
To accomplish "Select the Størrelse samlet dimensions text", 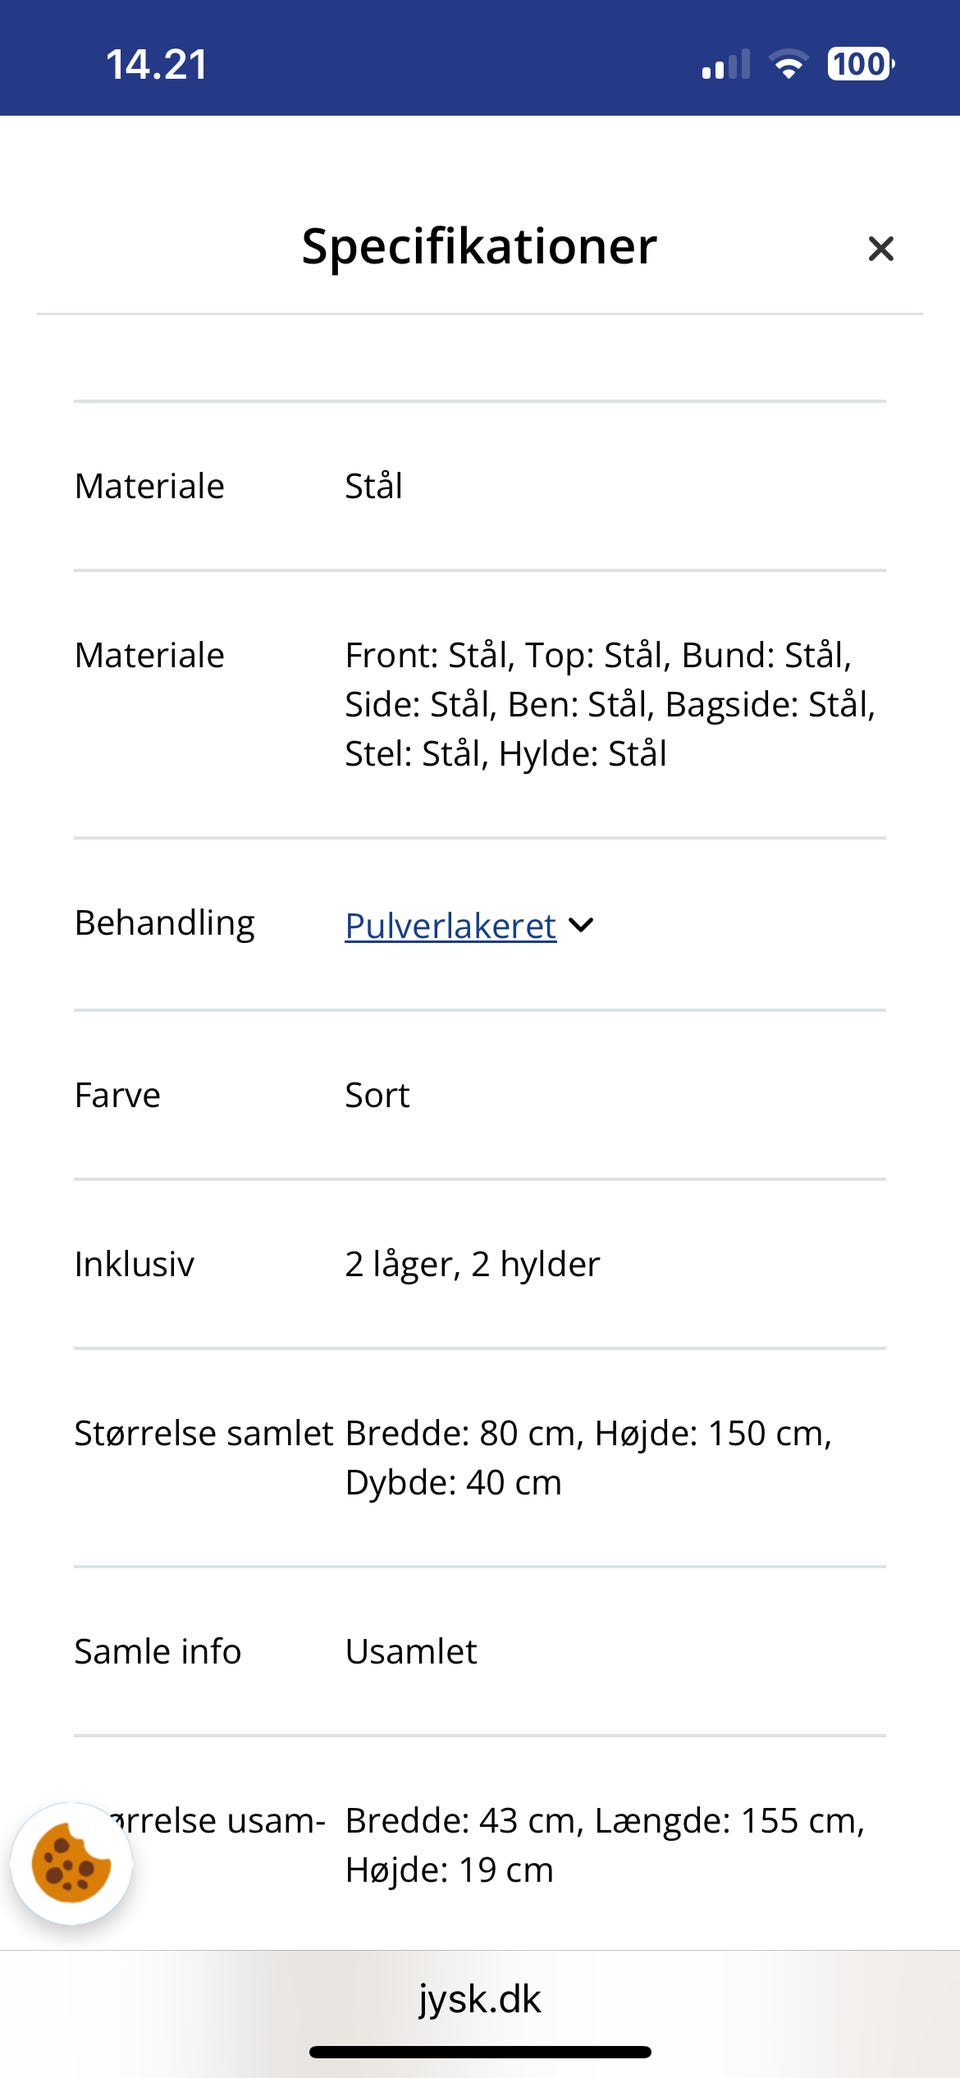I will pos(590,1457).
